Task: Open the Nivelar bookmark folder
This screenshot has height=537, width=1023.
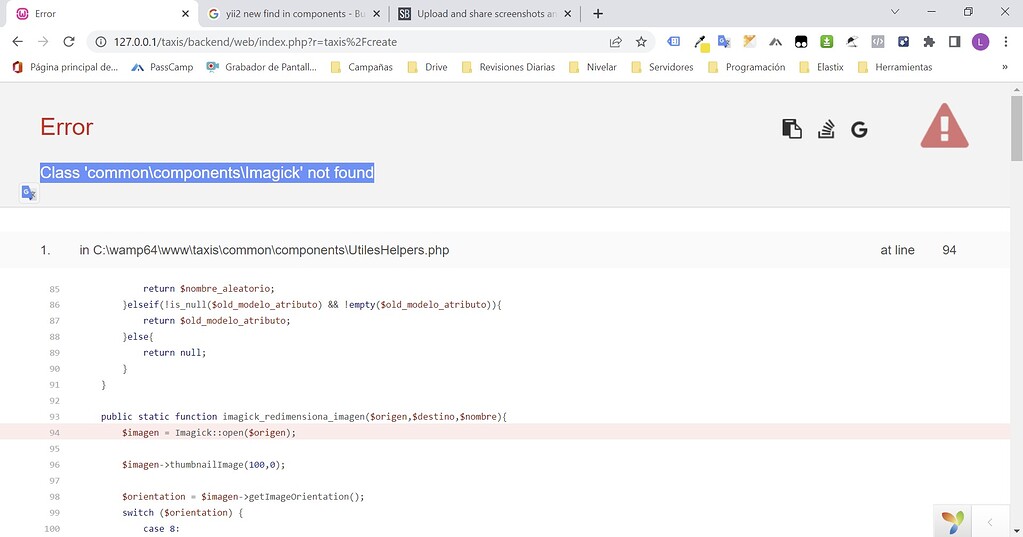Action: point(593,67)
